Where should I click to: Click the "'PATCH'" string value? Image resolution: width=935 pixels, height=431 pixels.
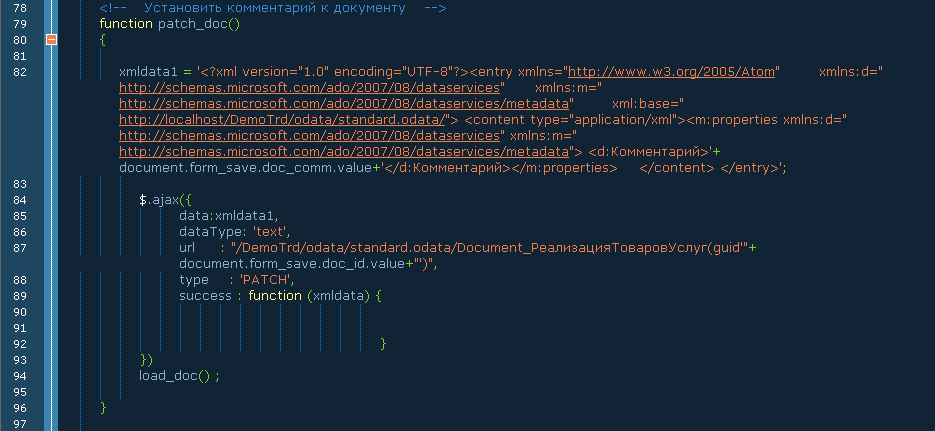[267, 280]
